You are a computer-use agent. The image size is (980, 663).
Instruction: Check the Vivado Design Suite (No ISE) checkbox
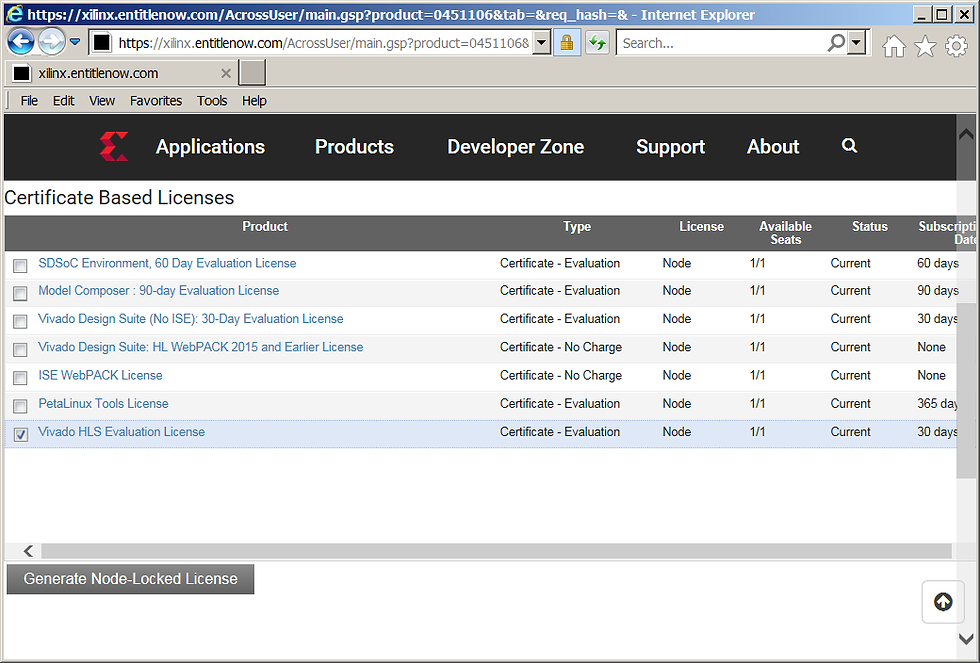click(20, 321)
